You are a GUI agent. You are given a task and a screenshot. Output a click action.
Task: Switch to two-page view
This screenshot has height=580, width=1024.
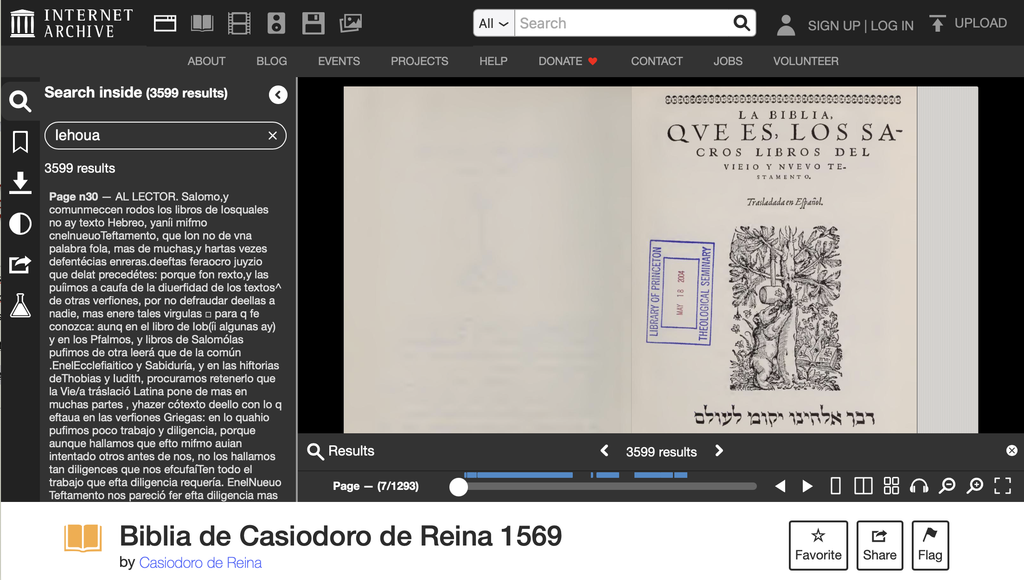point(863,486)
